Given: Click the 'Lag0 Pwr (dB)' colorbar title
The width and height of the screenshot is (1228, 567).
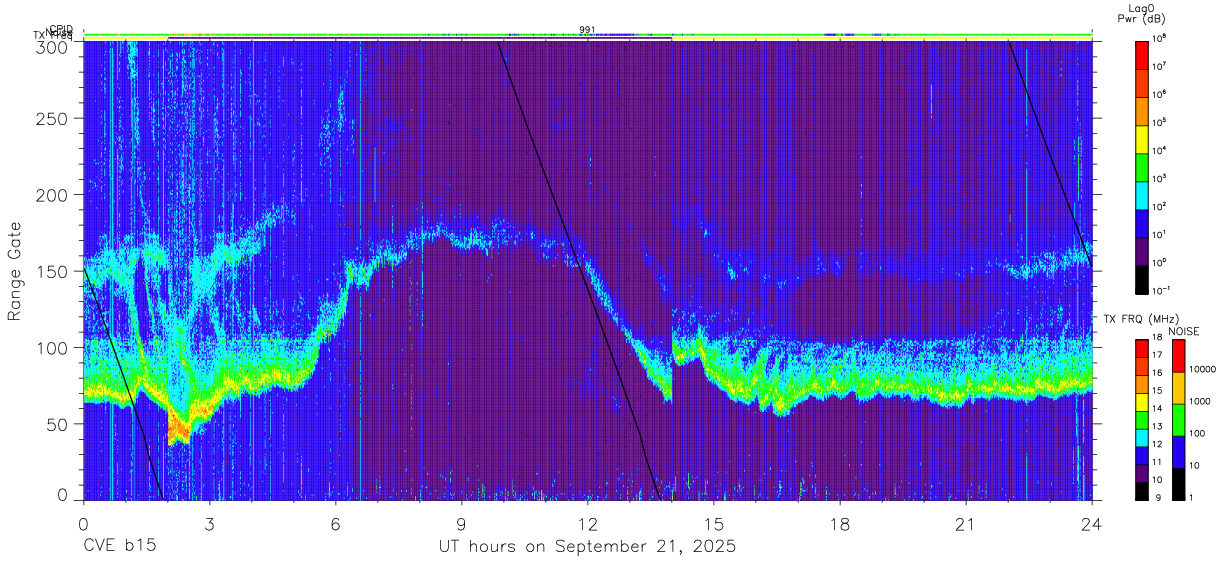Looking at the screenshot, I should pos(1141,13).
